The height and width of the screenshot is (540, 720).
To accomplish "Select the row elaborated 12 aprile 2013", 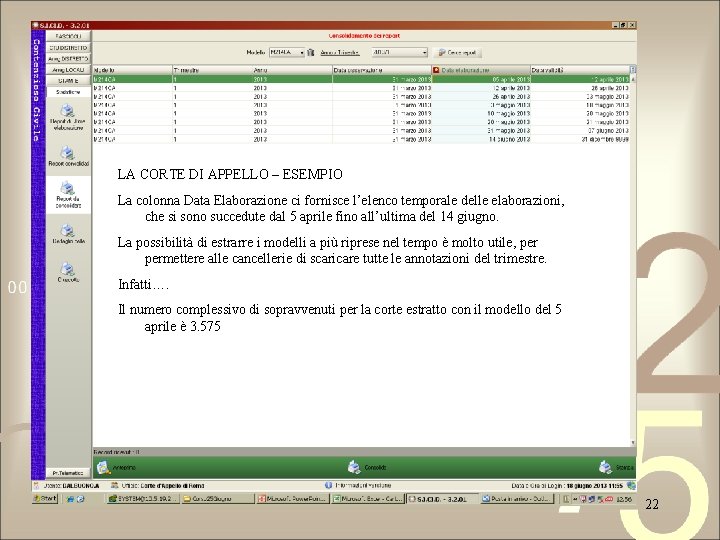I will pyautogui.click(x=361, y=88).
